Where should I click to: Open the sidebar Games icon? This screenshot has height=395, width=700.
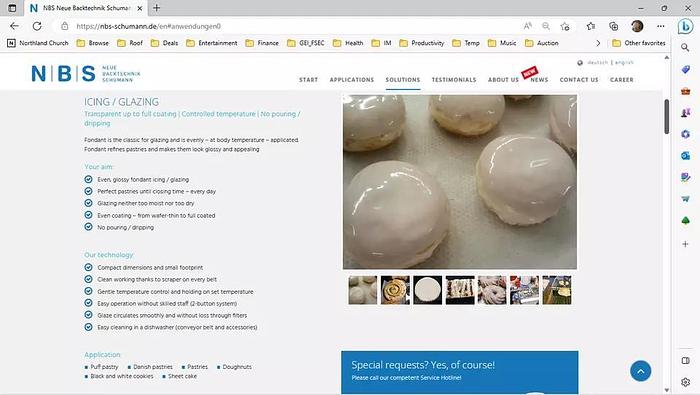685,112
